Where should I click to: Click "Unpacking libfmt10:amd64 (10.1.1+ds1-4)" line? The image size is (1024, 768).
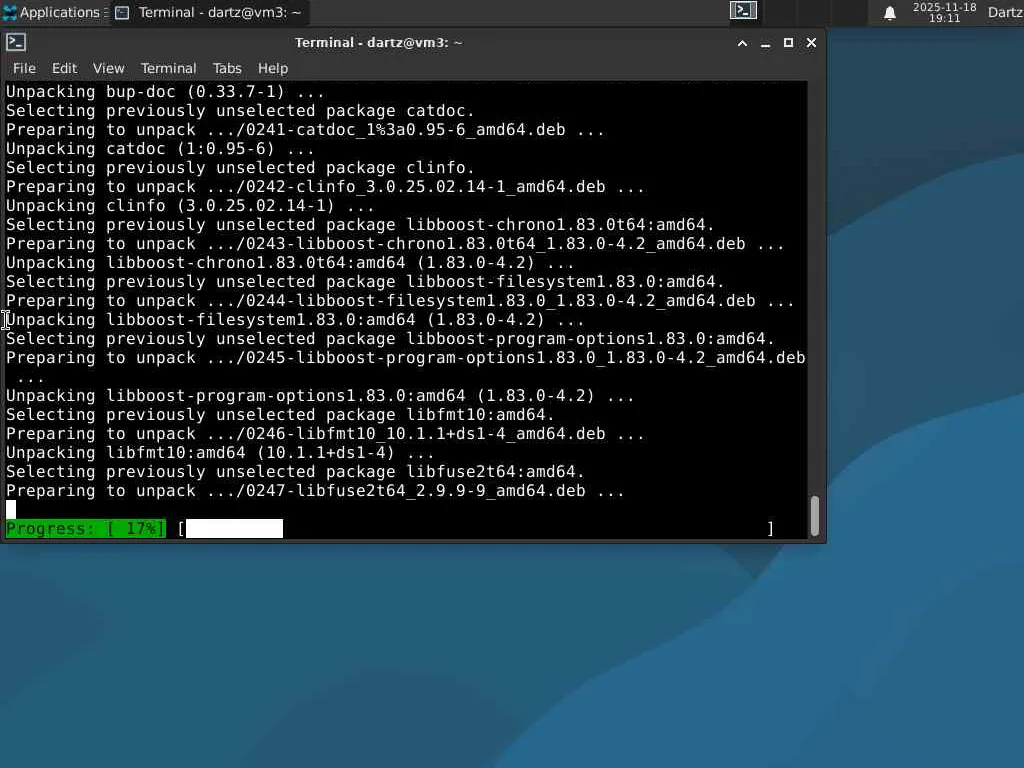(x=220, y=453)
